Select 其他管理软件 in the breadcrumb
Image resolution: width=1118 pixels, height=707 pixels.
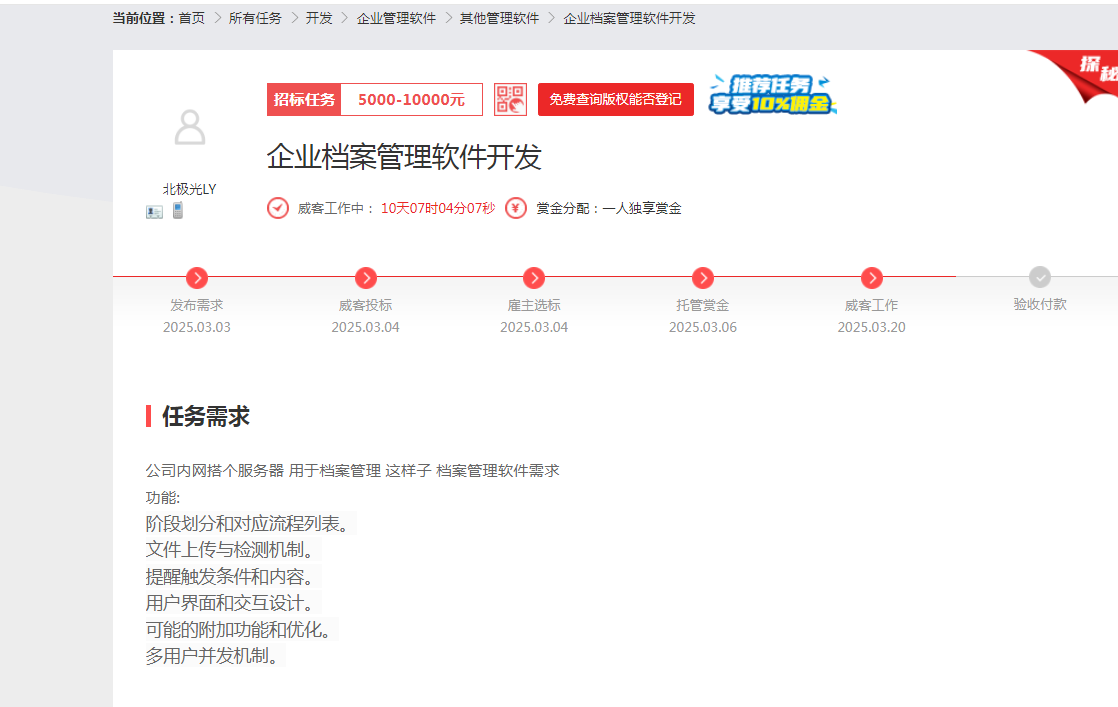click(x=499, y=18)
